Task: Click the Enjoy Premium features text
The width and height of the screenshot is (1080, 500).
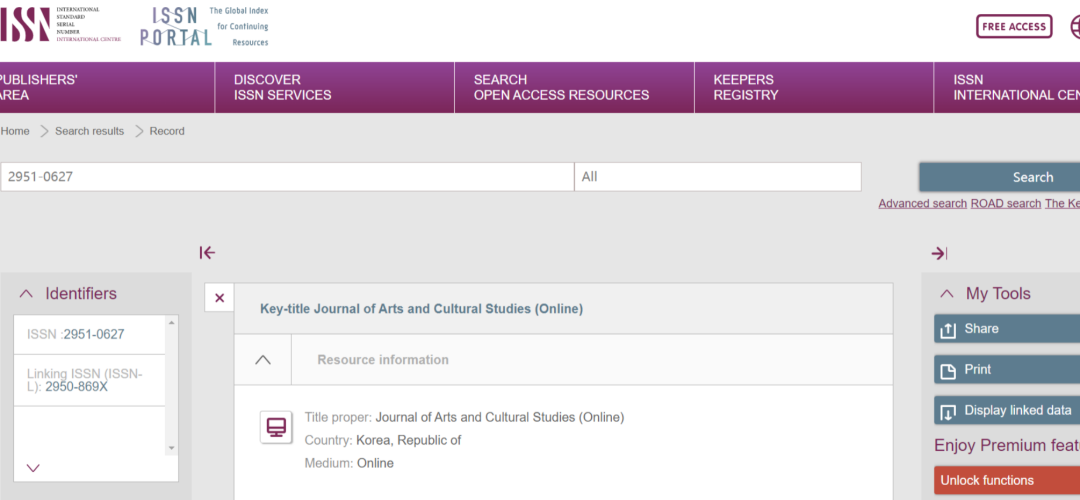Action: 1007,446
